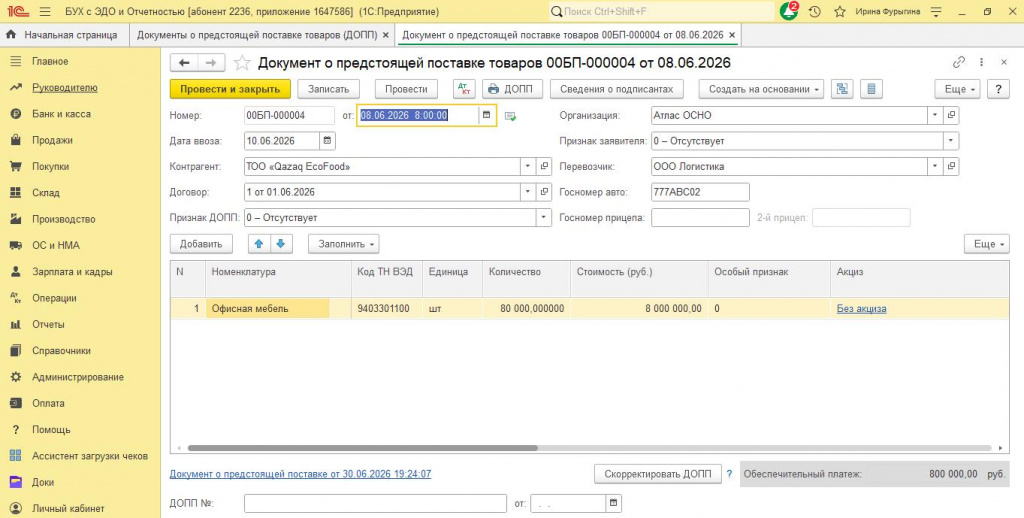Screen dimensions: 1024x518
Task: Open the Без акциза link
Action: tap(861, 308)
